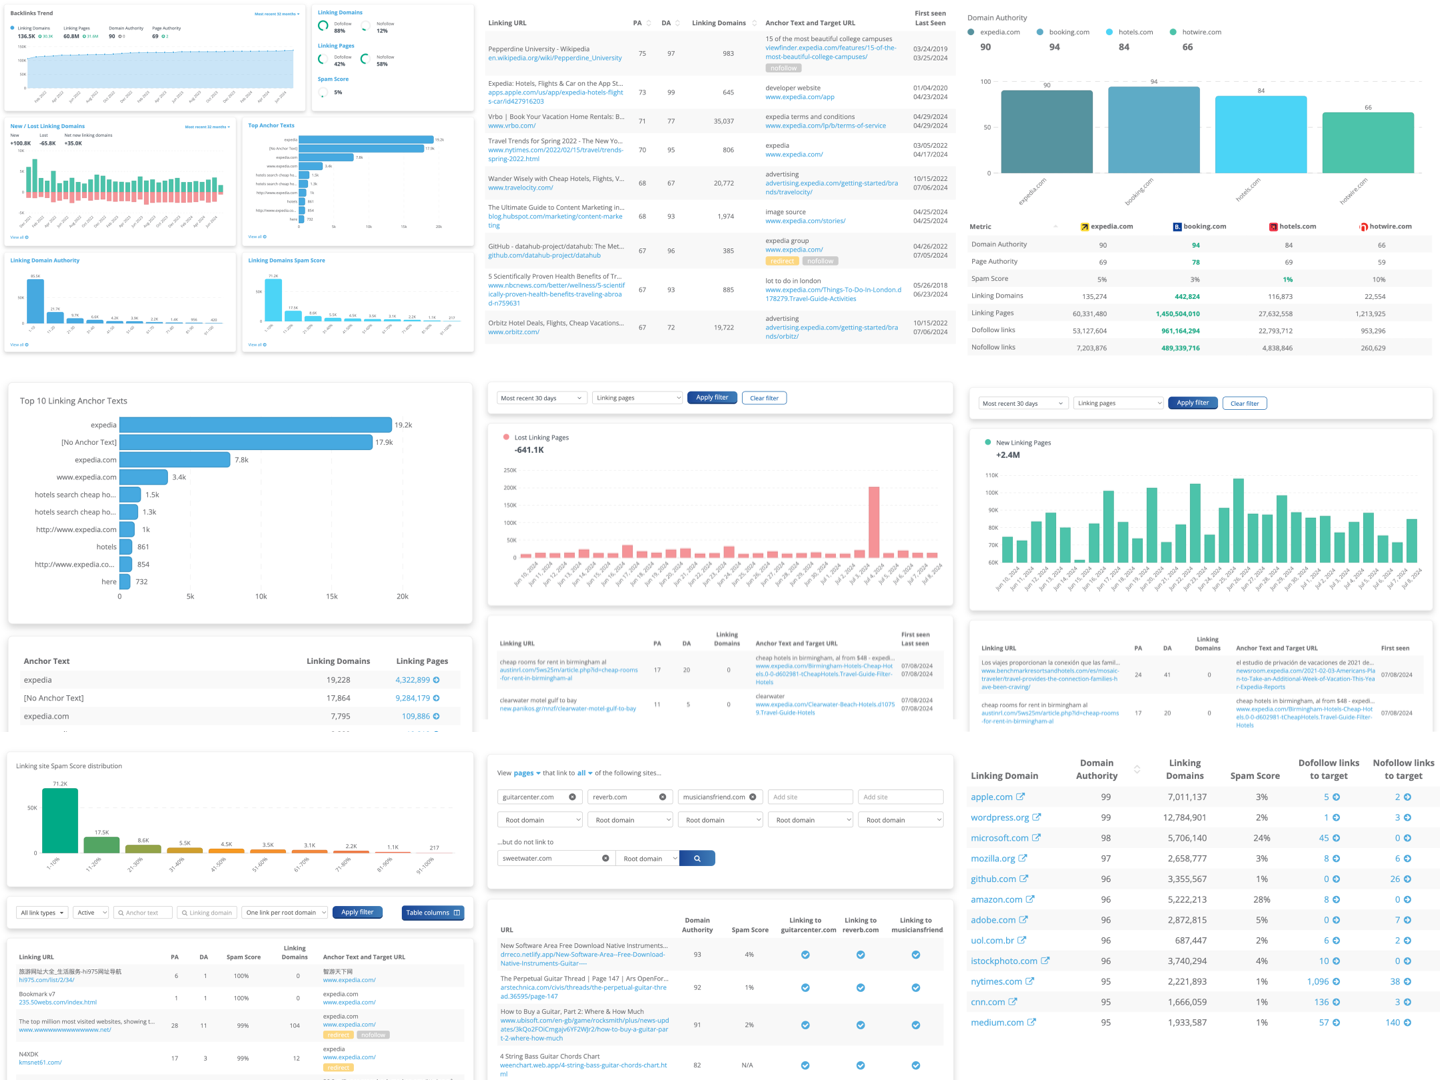Open the 'pages' view type dropdown
This screenshot has height=1080, width=1440.
(x=527, y=773)
